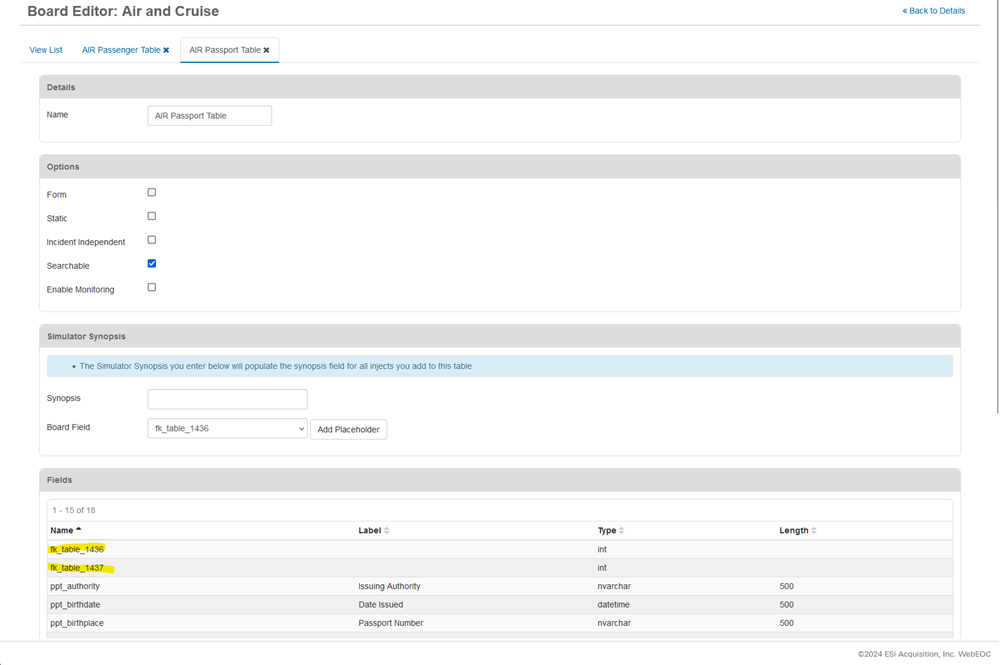Click inside the Synopsis input field
Screen dimensions: 1000x665
(x=227, y=398)
